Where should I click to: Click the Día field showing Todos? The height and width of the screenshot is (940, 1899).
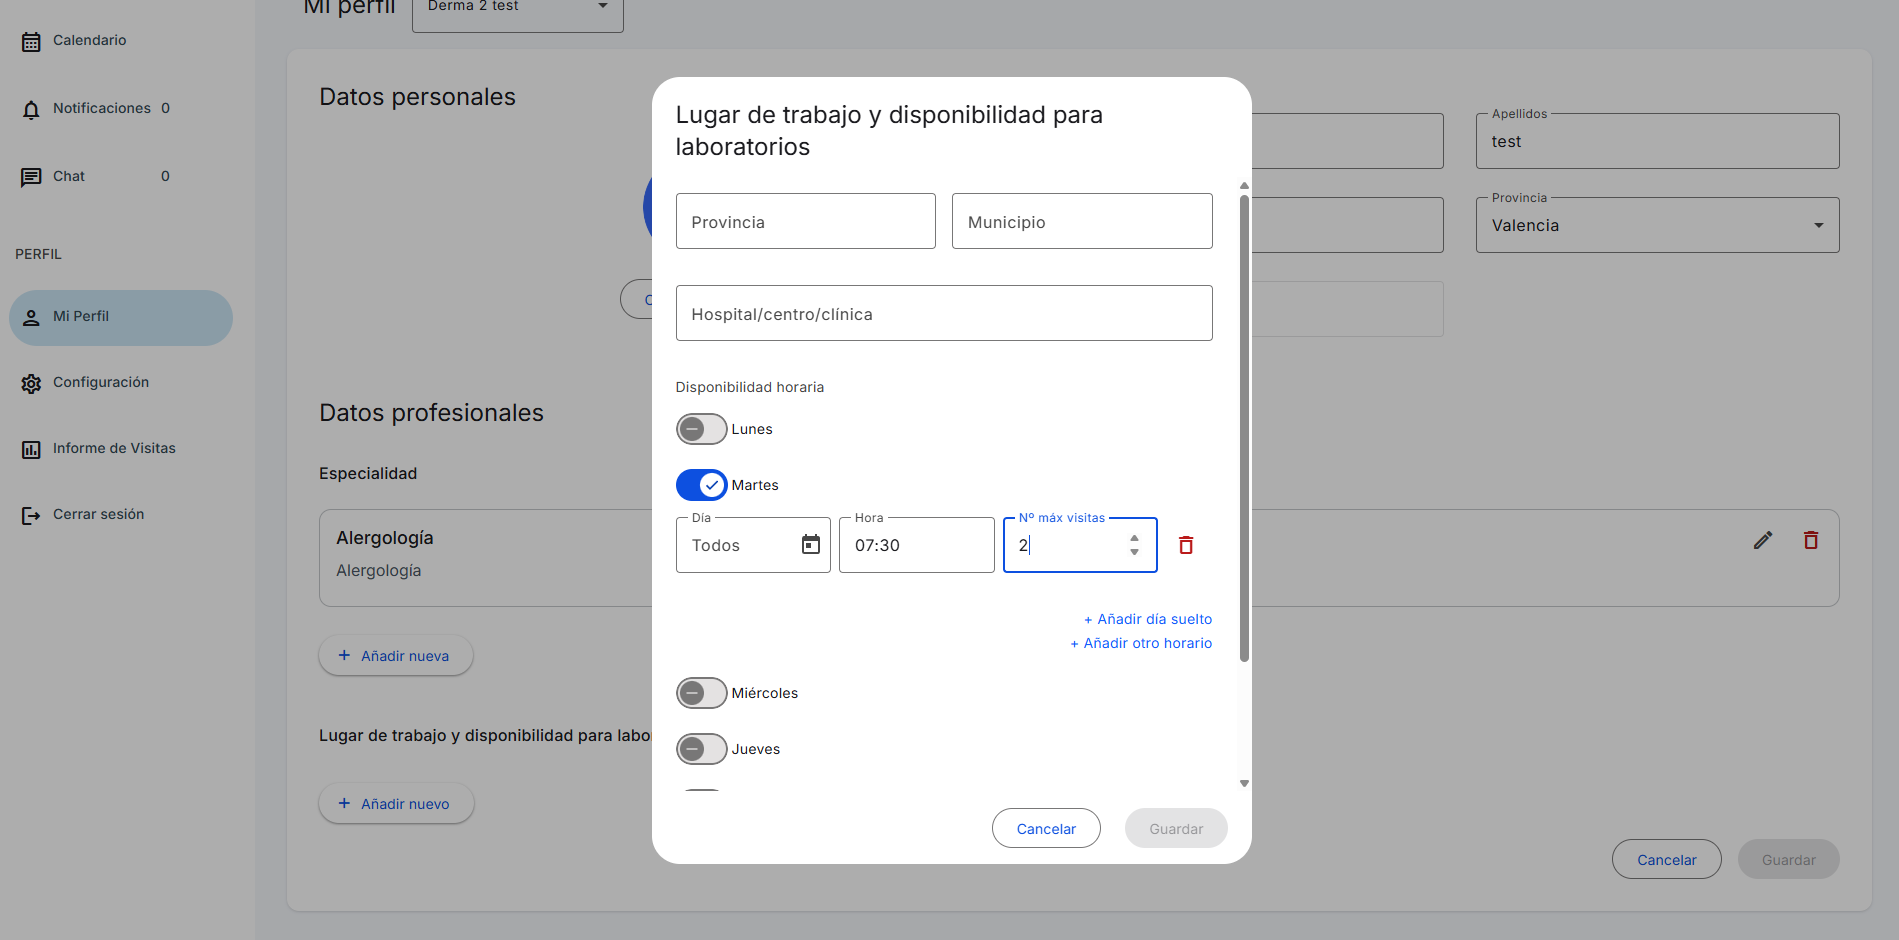[753, 545]
